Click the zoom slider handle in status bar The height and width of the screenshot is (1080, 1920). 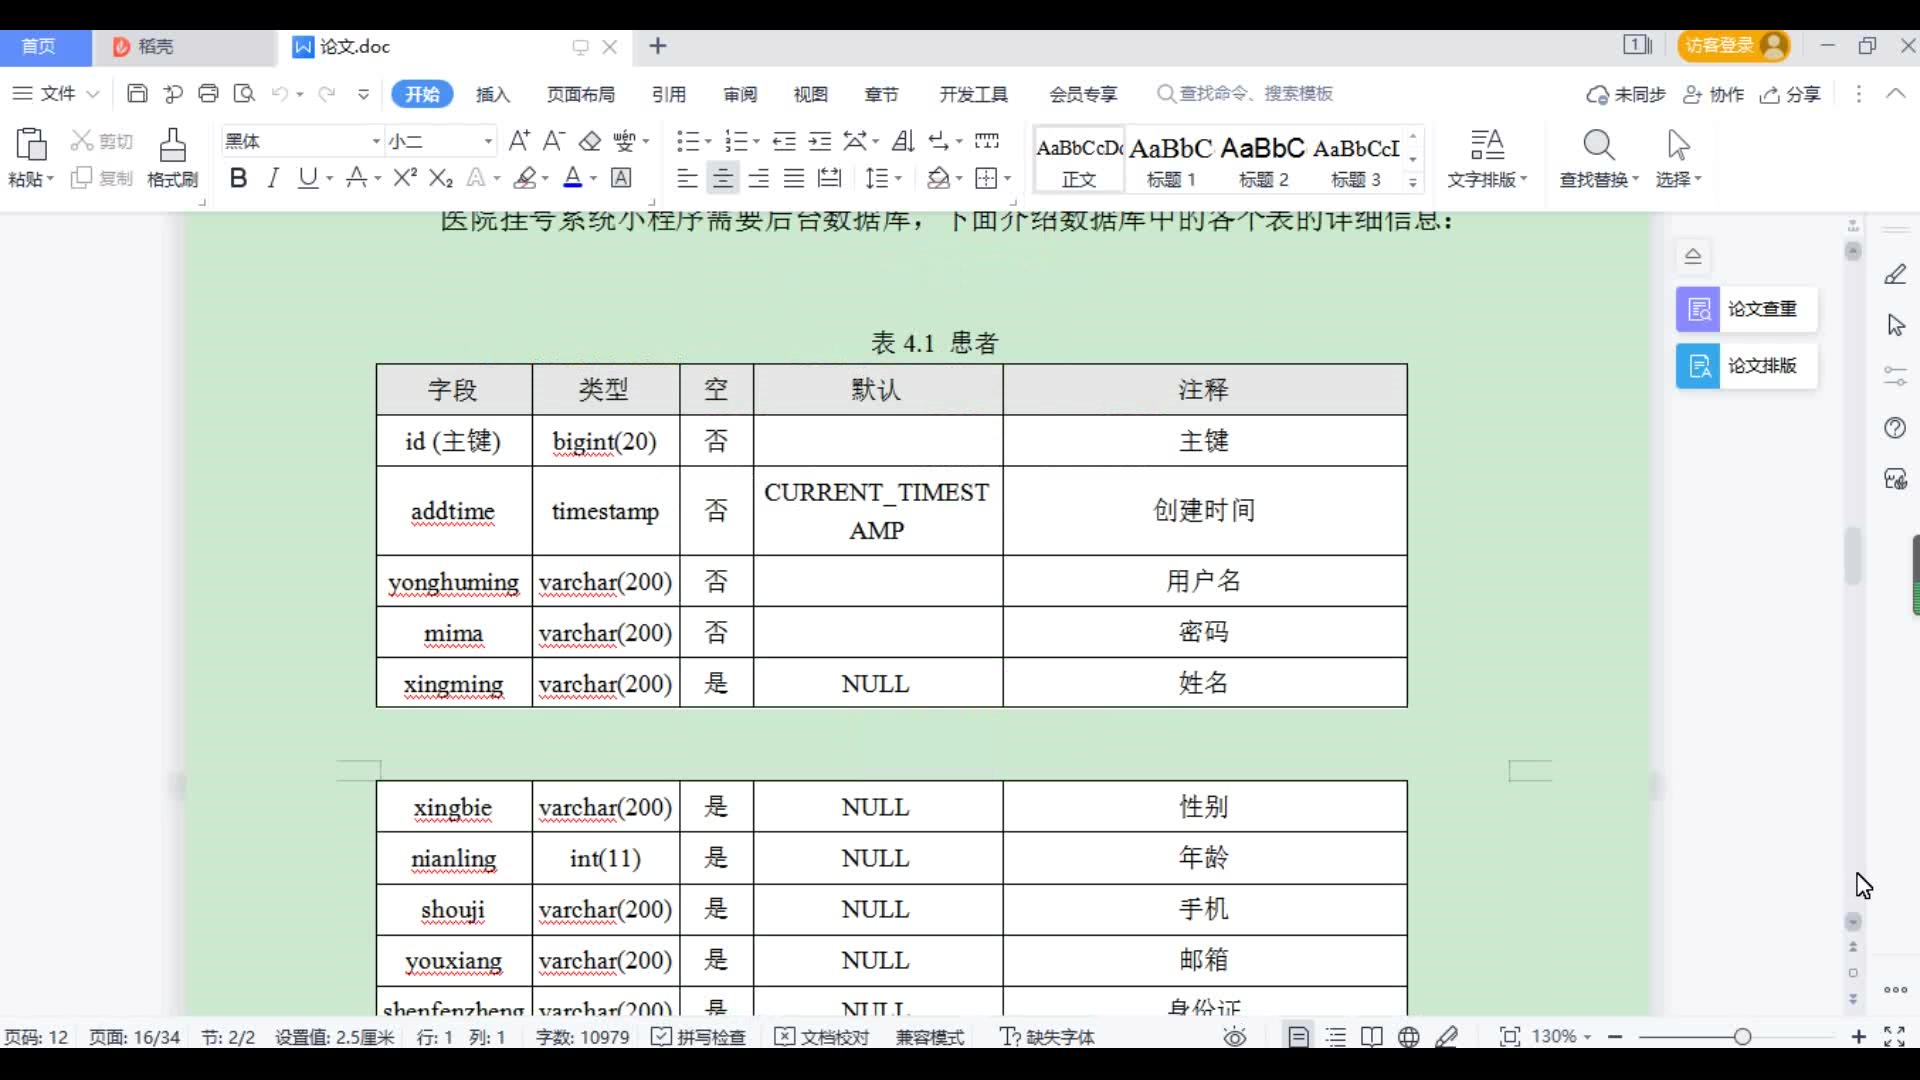pos(1742,1037)
